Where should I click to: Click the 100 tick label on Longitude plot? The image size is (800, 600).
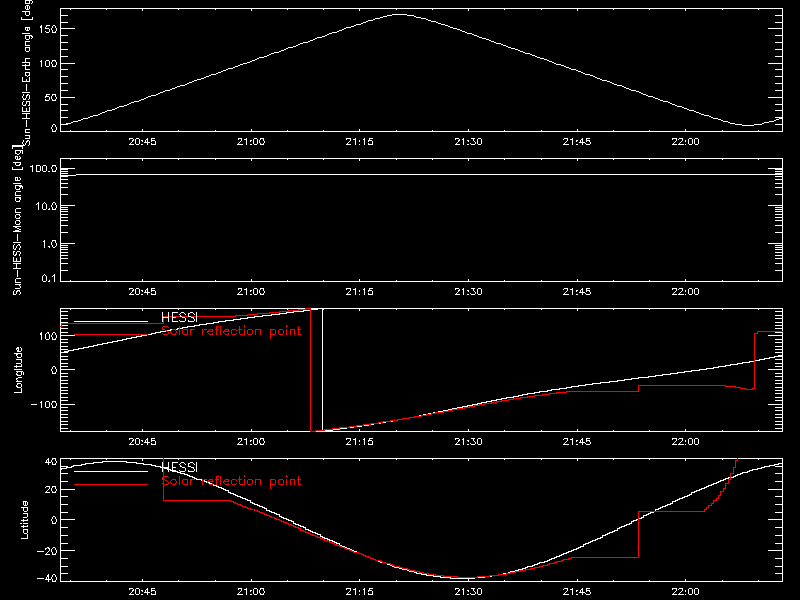click(x=47, y=336)
